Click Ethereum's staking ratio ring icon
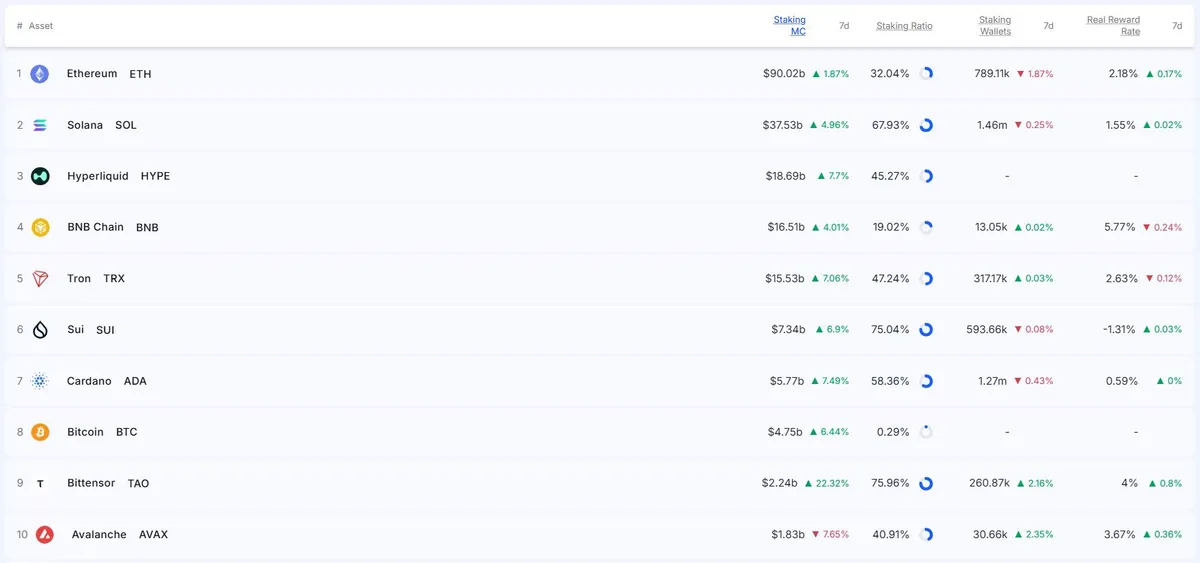The width and height of the screenshot is (1200, 563). coord(926,74)
